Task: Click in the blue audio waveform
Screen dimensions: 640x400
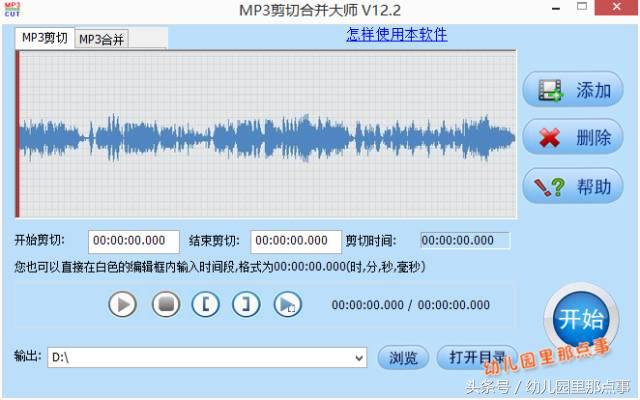Action: [x=267, y=138]
